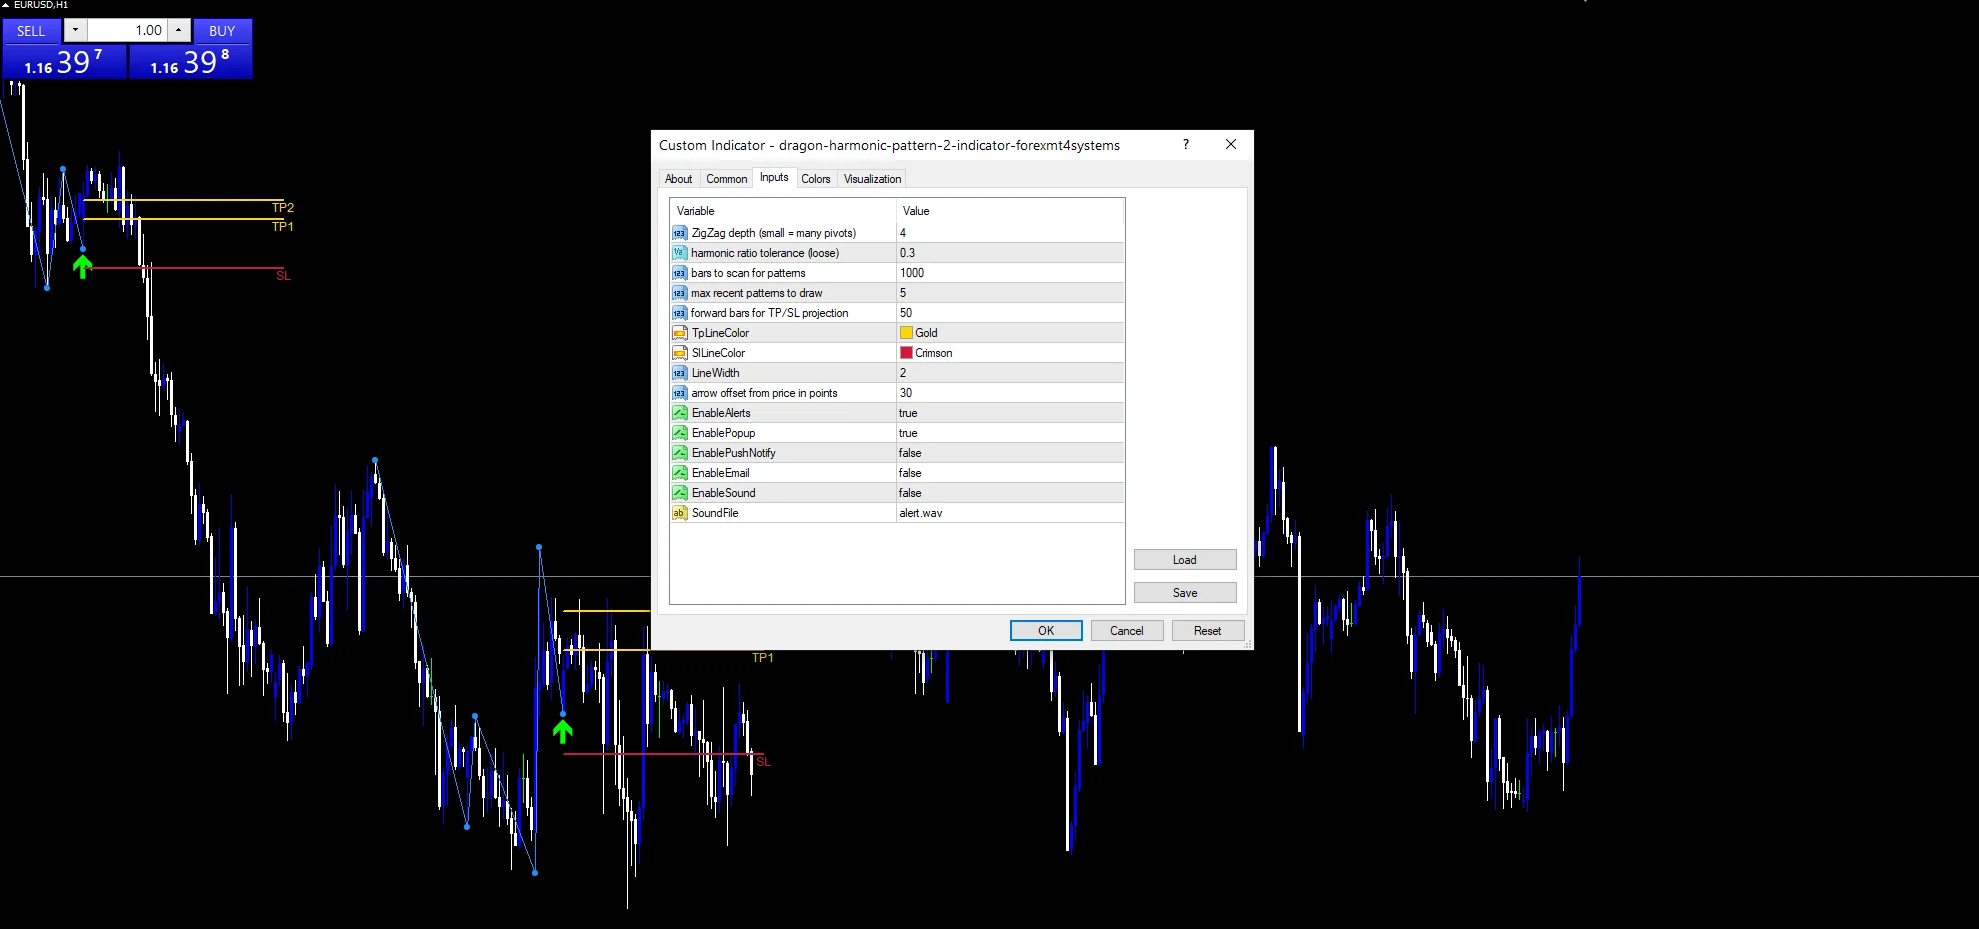Click the bars to scan row icon
Viewport: 1979px width, 929px height.
[x=679, y=273]
